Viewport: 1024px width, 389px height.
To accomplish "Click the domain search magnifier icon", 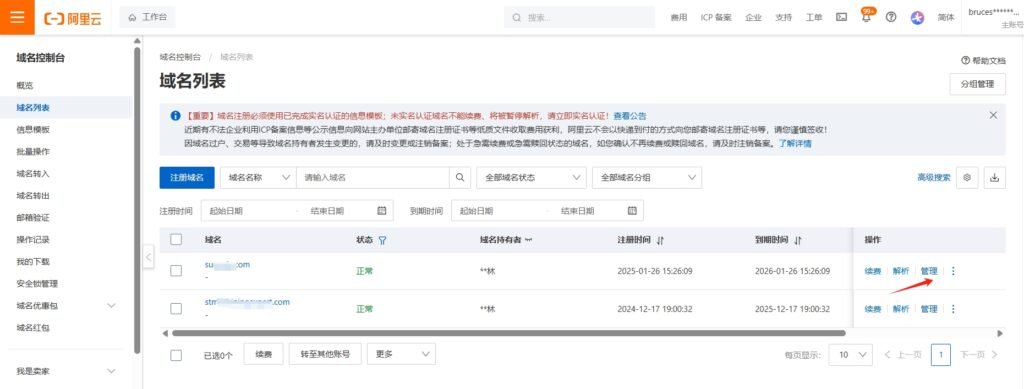I will pos(460,178).
